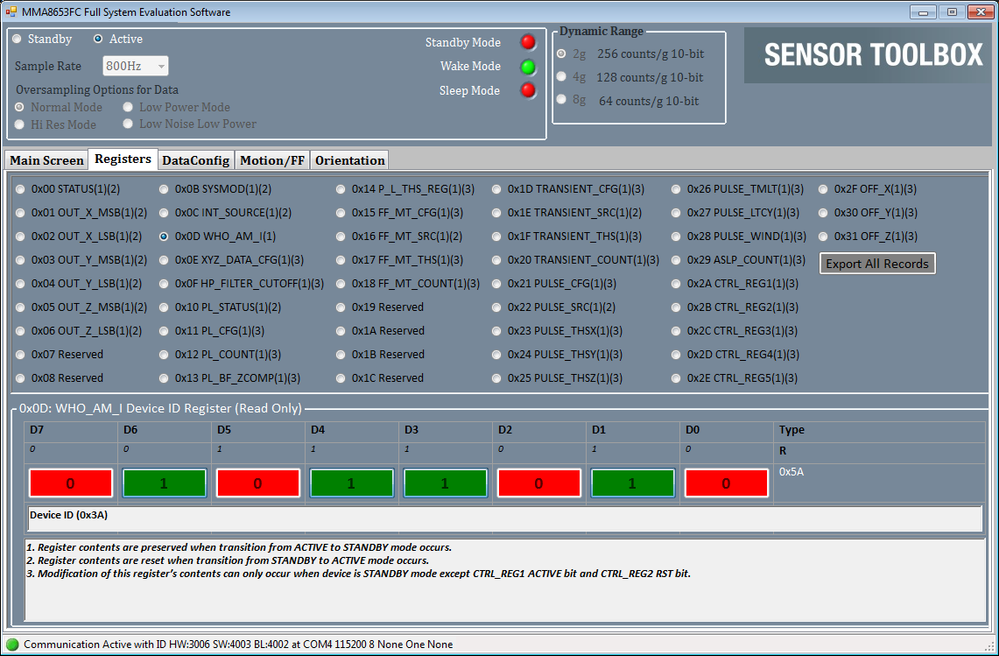999x656 pixels.
Task: Click the 0x5A register value text
Action: click(x=791, y=473)
